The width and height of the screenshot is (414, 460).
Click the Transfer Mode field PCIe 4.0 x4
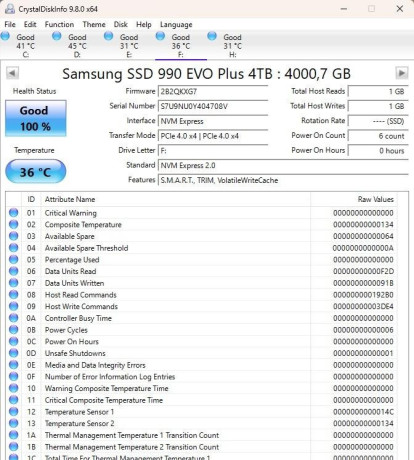[213, 136]
